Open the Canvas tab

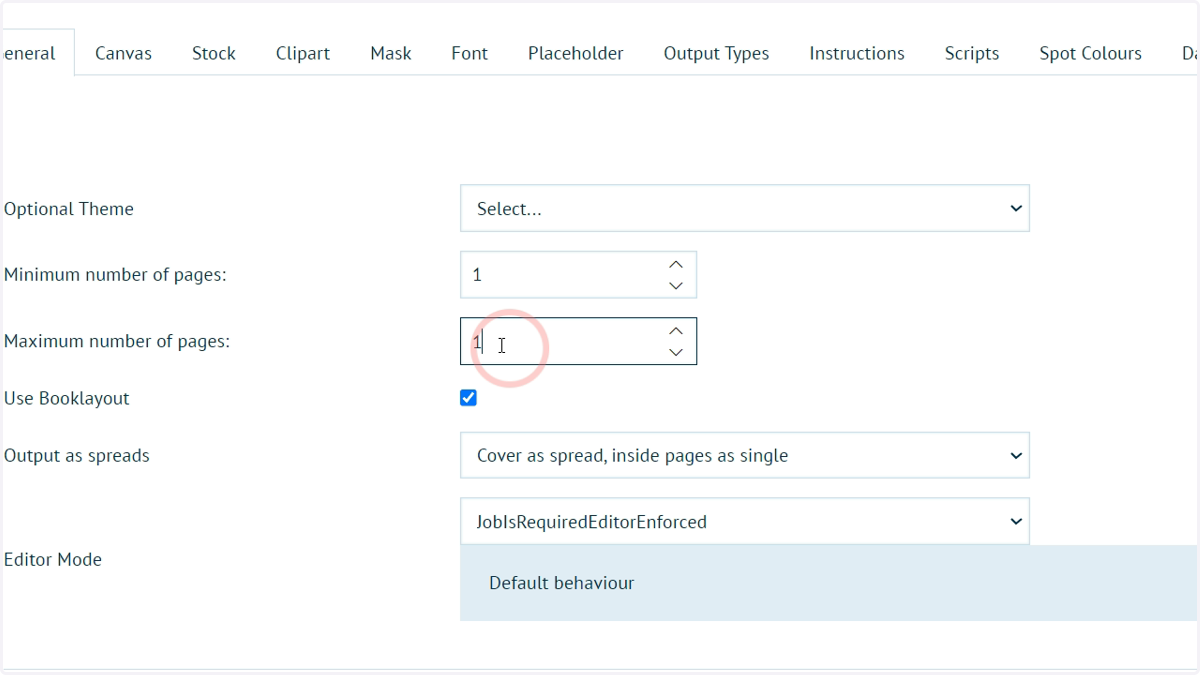123,53
